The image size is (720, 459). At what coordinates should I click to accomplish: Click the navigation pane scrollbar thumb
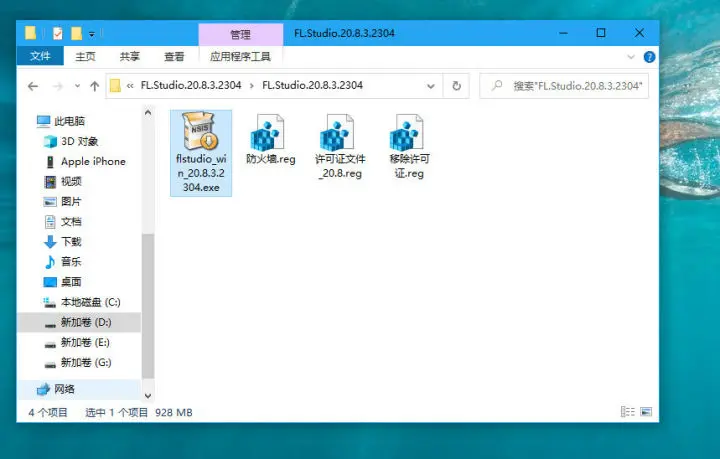coord(148,306)
